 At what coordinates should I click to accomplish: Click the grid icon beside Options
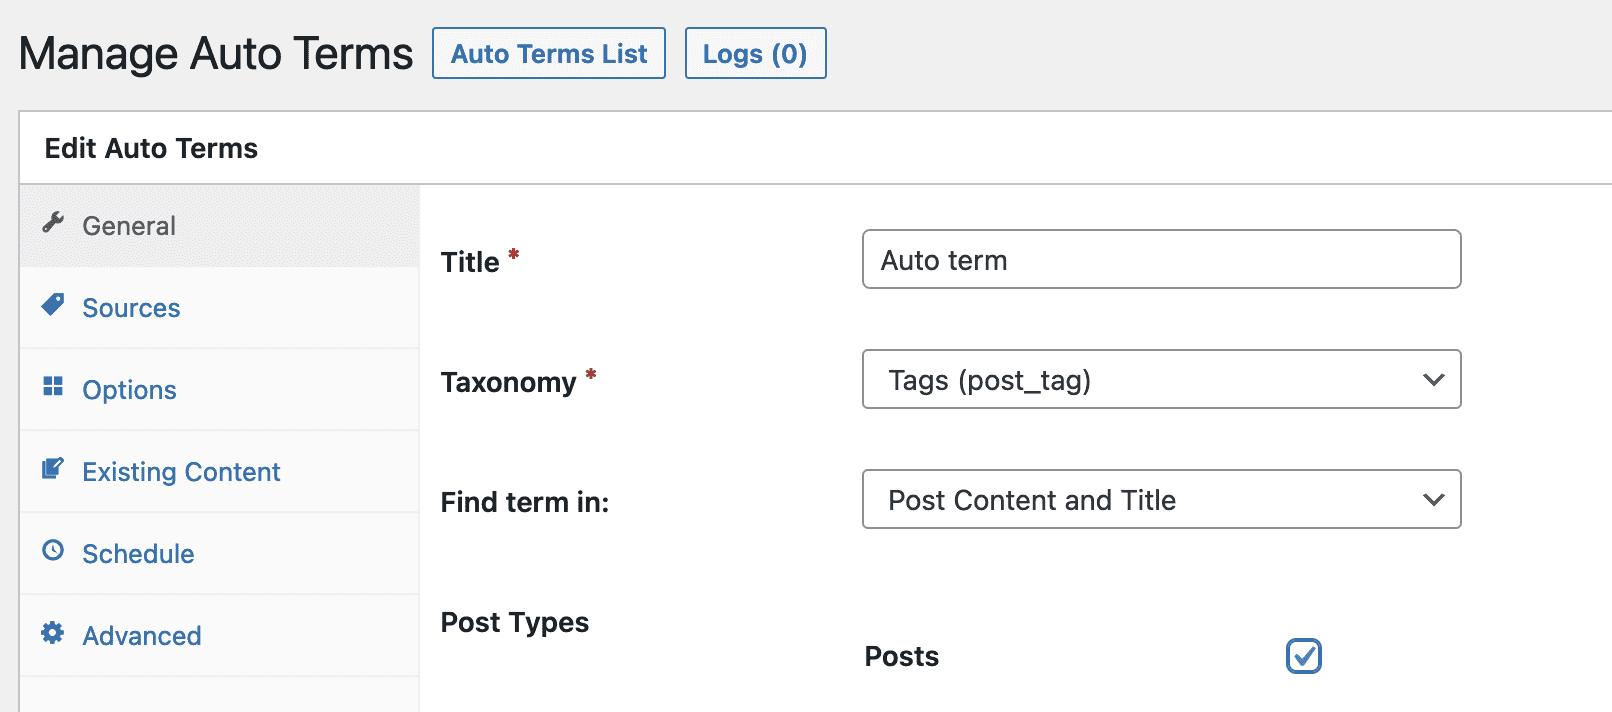[53, 386]
